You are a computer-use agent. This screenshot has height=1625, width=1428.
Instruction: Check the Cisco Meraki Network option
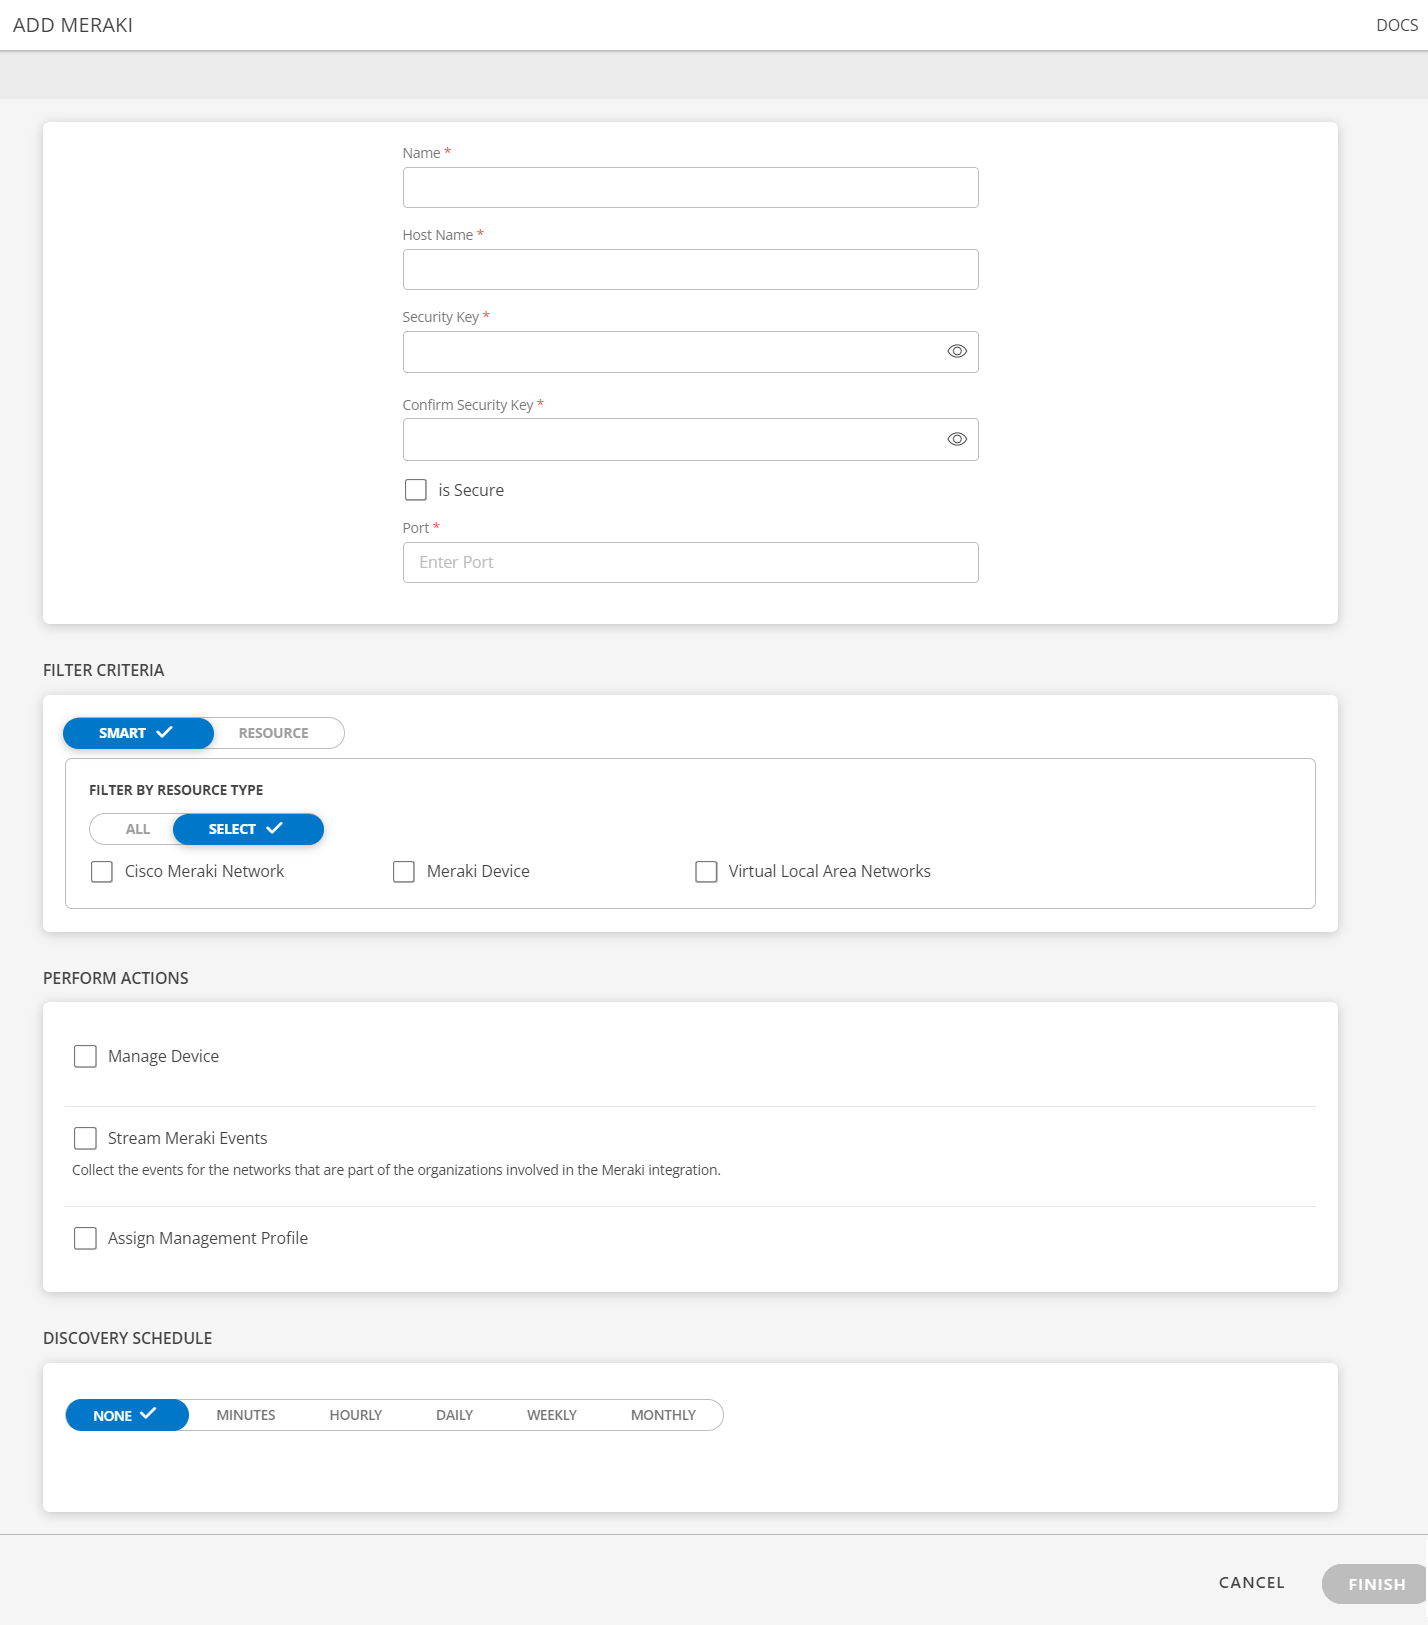coord(102,872)
